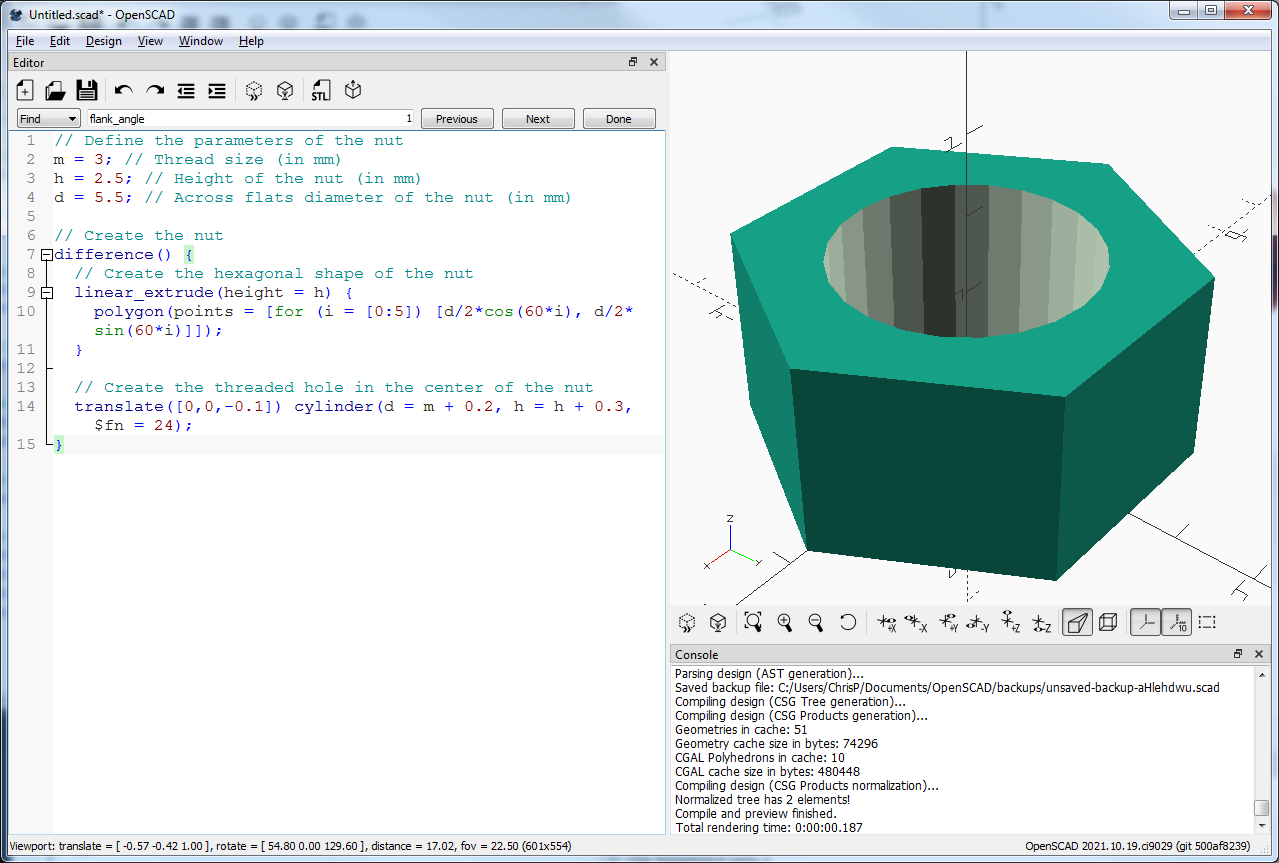Click the Render icon in editor toolbar

[285, 91]
